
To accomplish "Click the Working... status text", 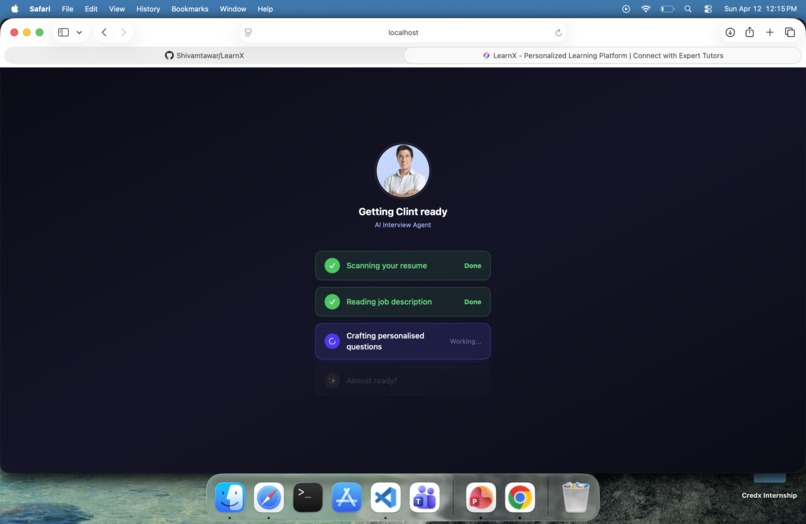I will pyautogui.click(x=465, y=341).
